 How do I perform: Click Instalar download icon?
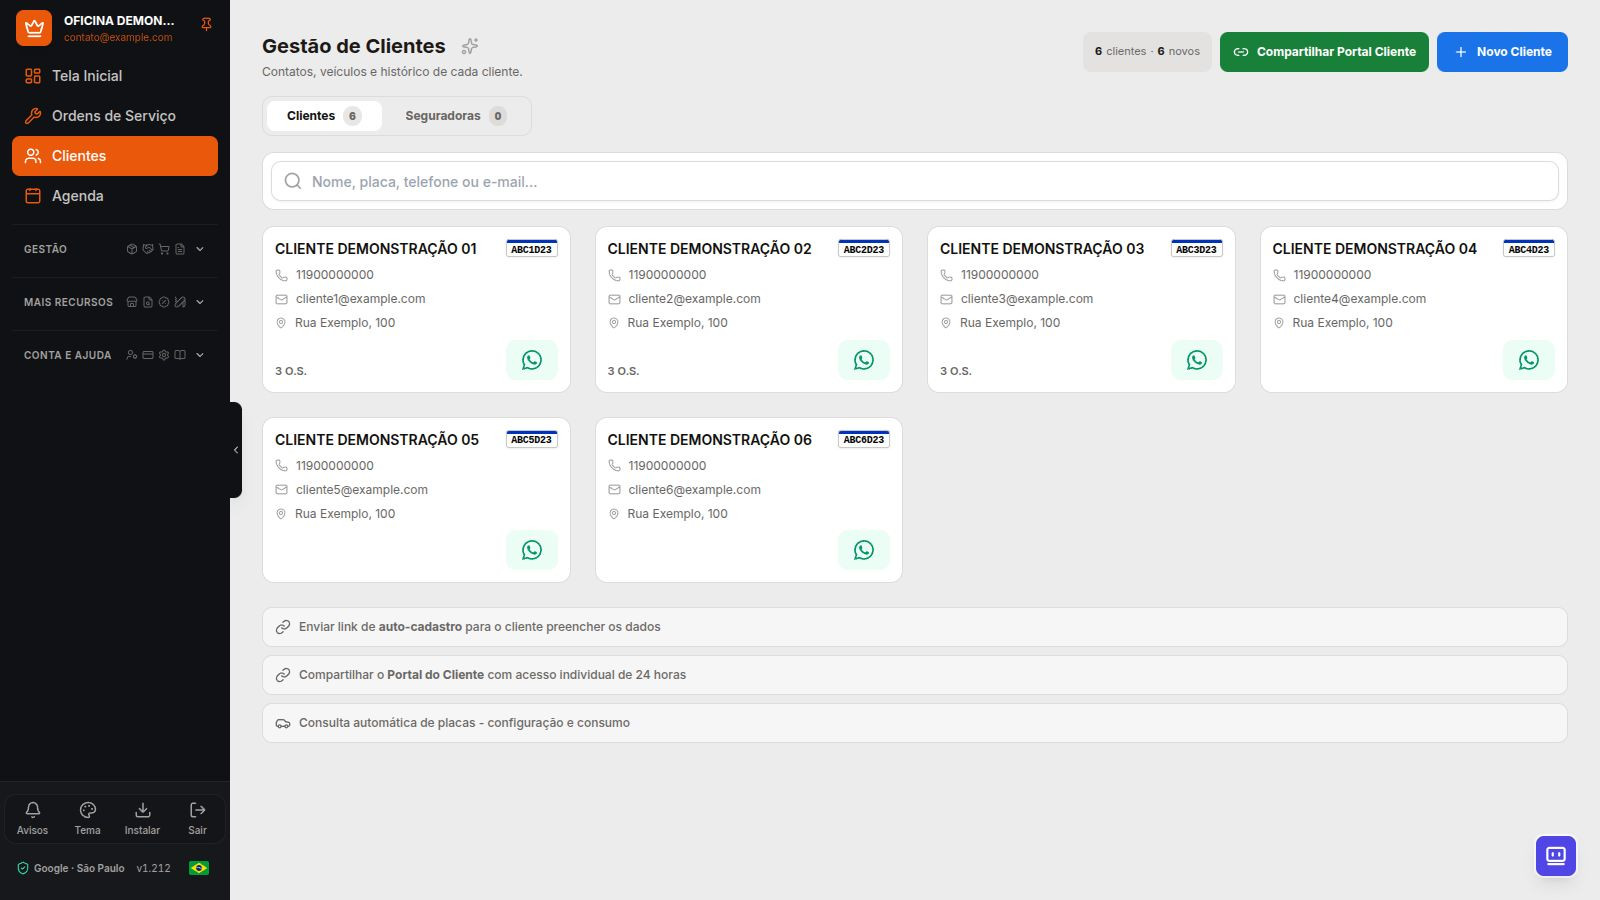[x=142, y=818]
